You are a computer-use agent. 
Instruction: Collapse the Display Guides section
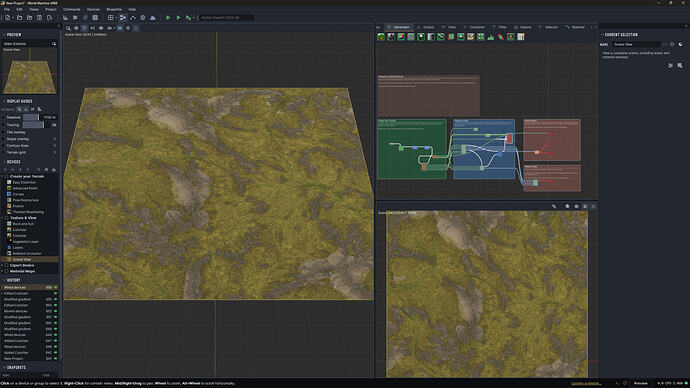point(4,101)
